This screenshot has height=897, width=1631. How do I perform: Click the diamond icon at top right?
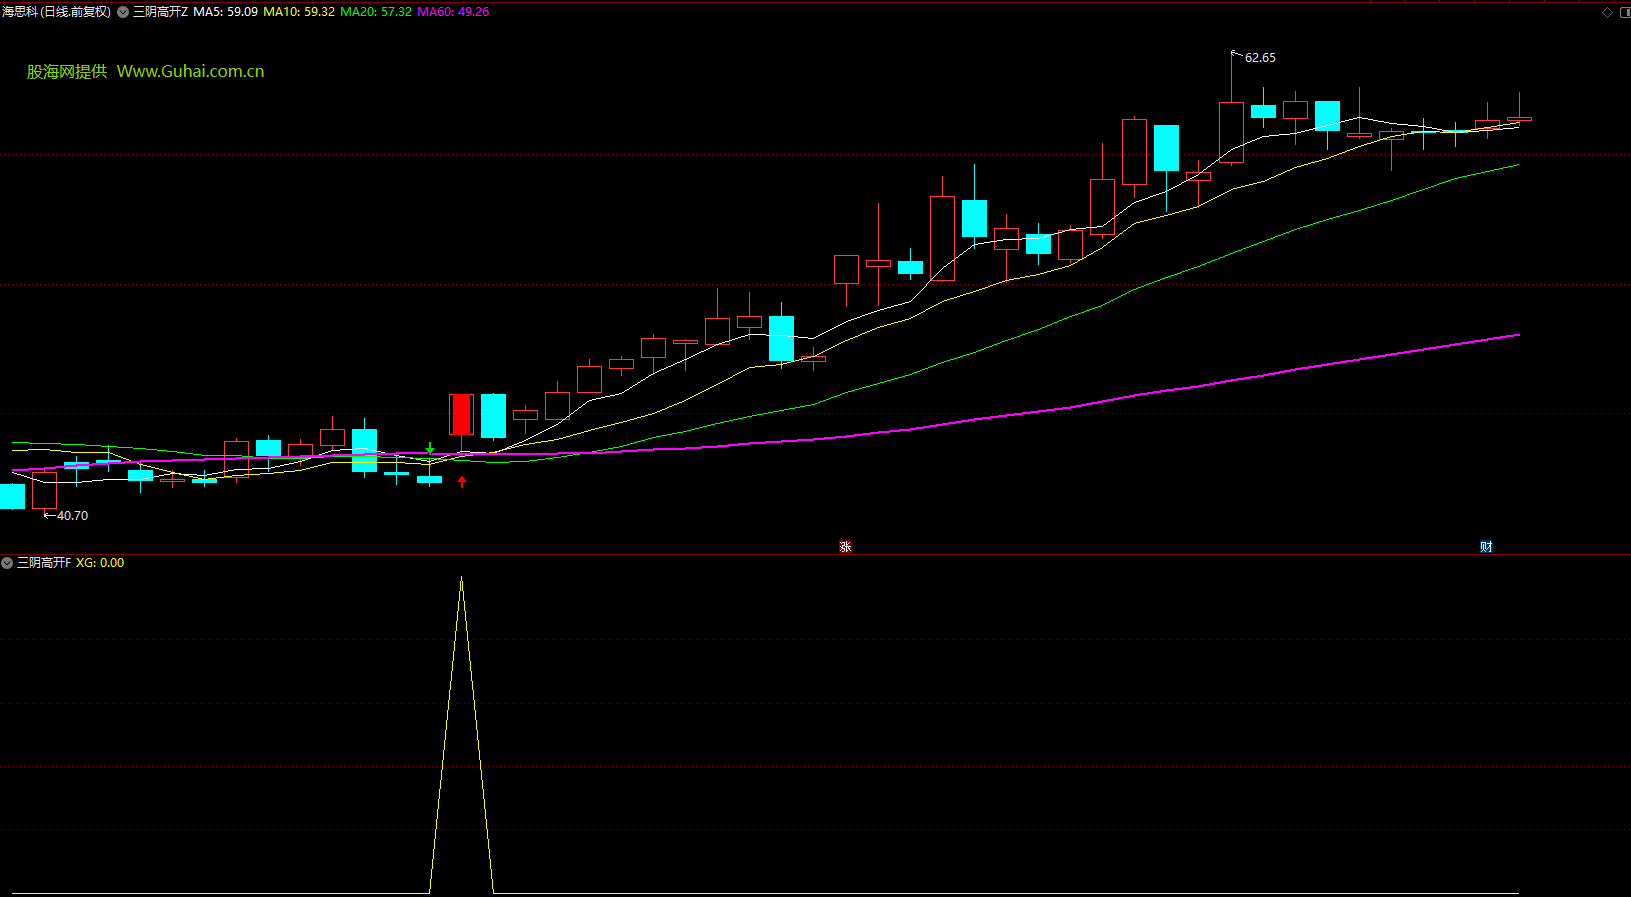1608,12
